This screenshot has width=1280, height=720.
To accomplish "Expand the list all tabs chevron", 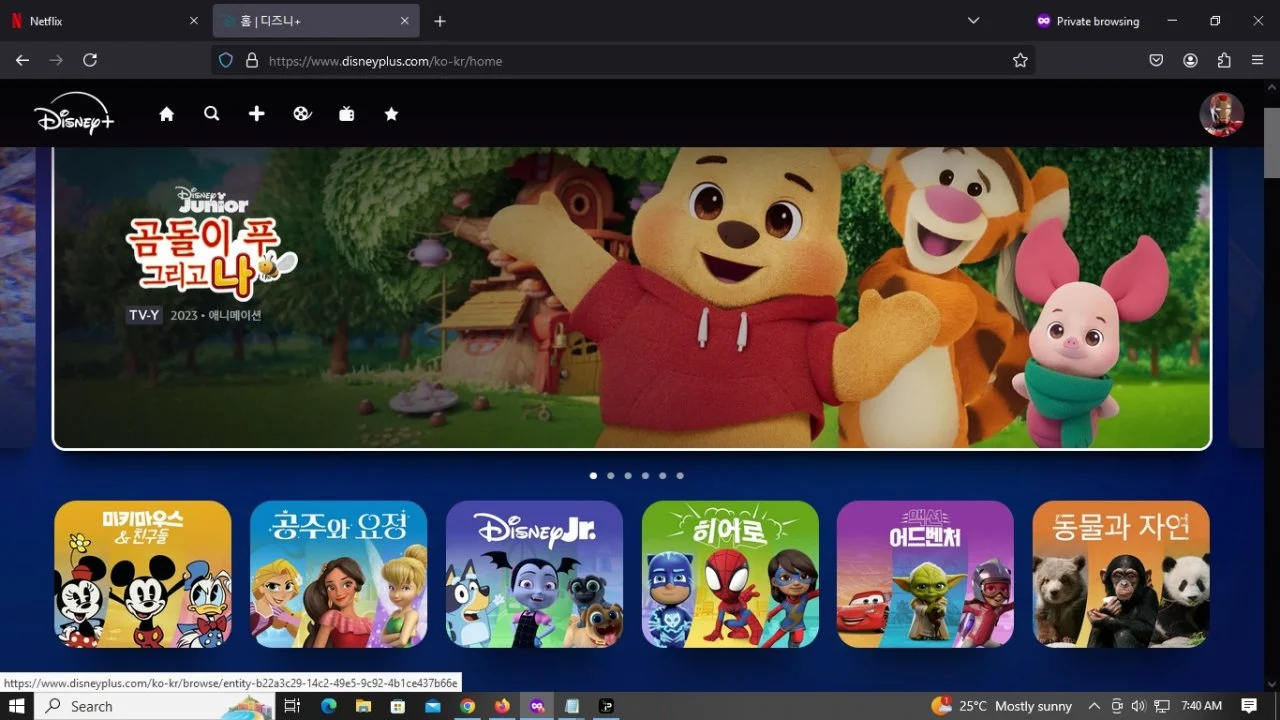I will 973,21.
